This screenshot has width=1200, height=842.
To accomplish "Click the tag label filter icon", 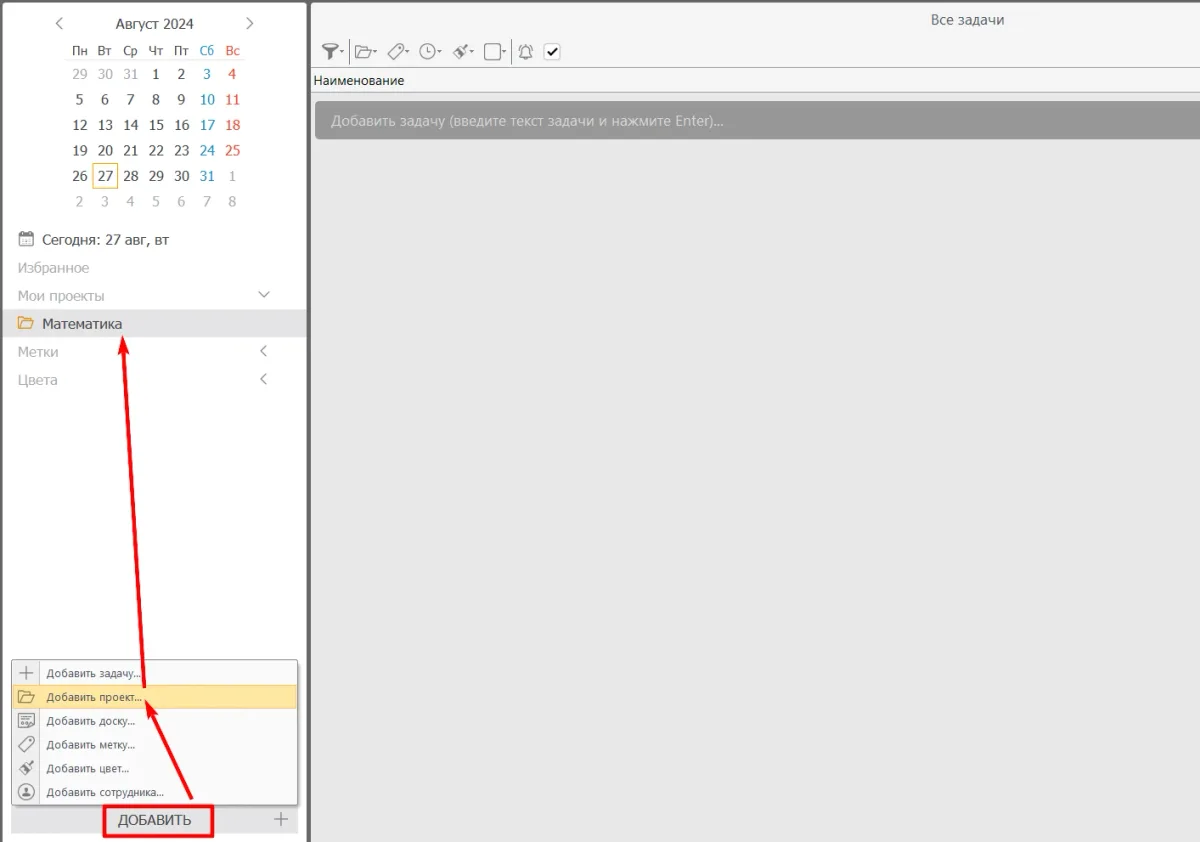I will coord(397,52).
